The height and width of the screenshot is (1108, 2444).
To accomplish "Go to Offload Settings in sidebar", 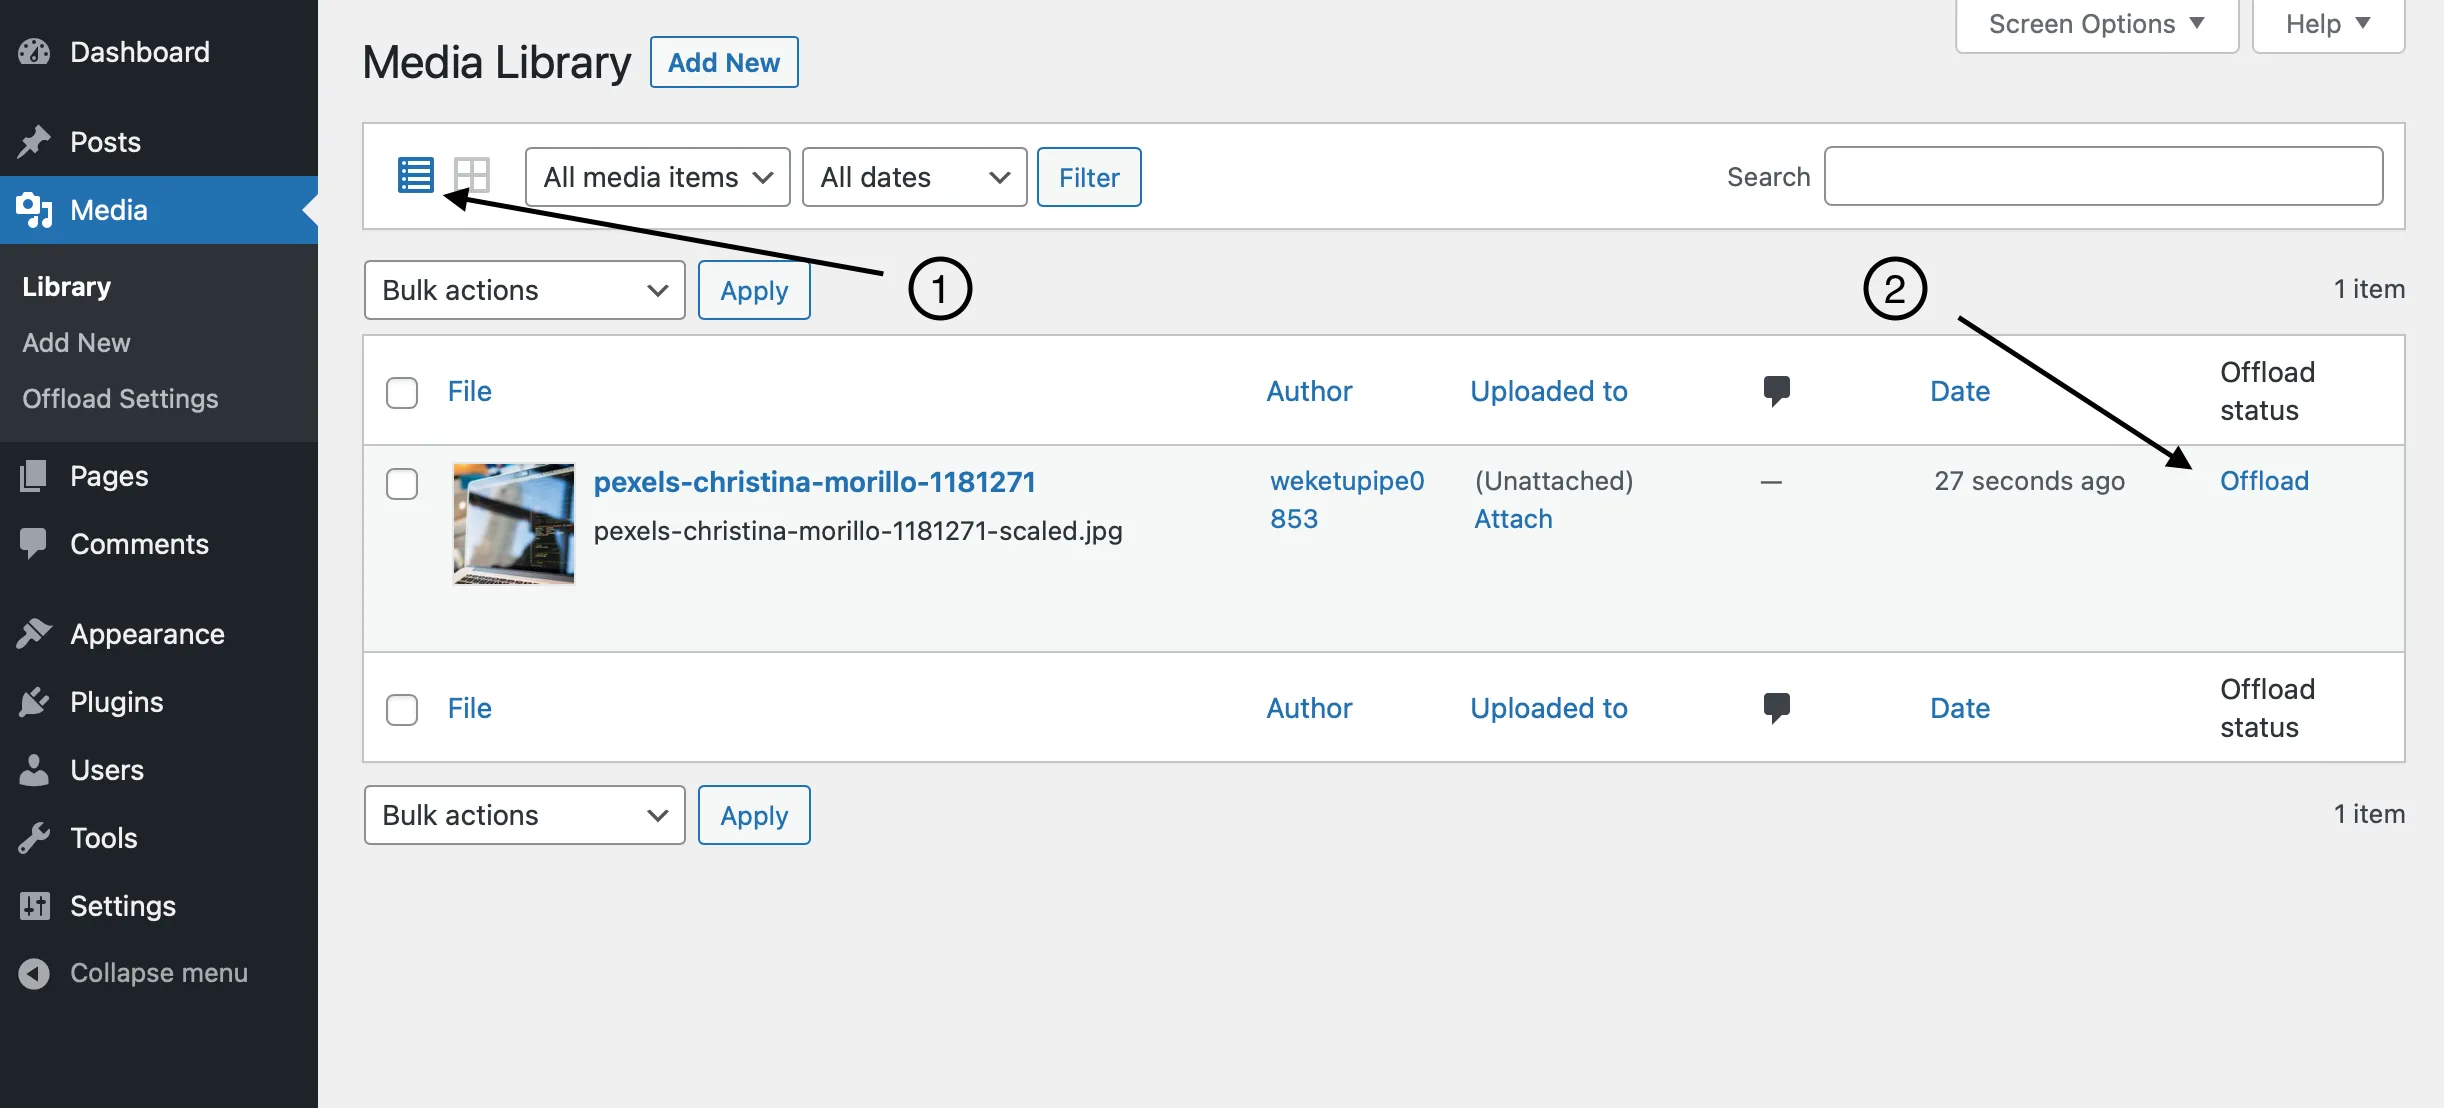I will (x=119, y=398).
